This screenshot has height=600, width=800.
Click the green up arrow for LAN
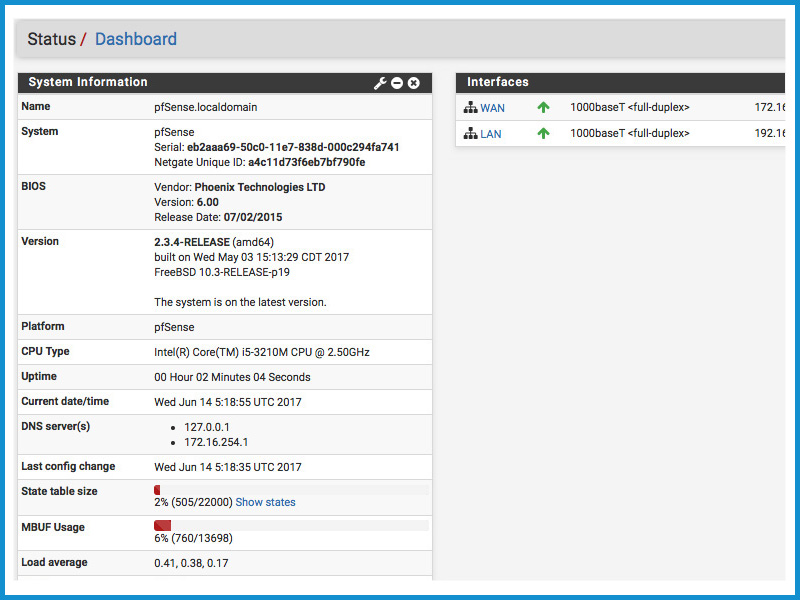[x=543, y=133]
